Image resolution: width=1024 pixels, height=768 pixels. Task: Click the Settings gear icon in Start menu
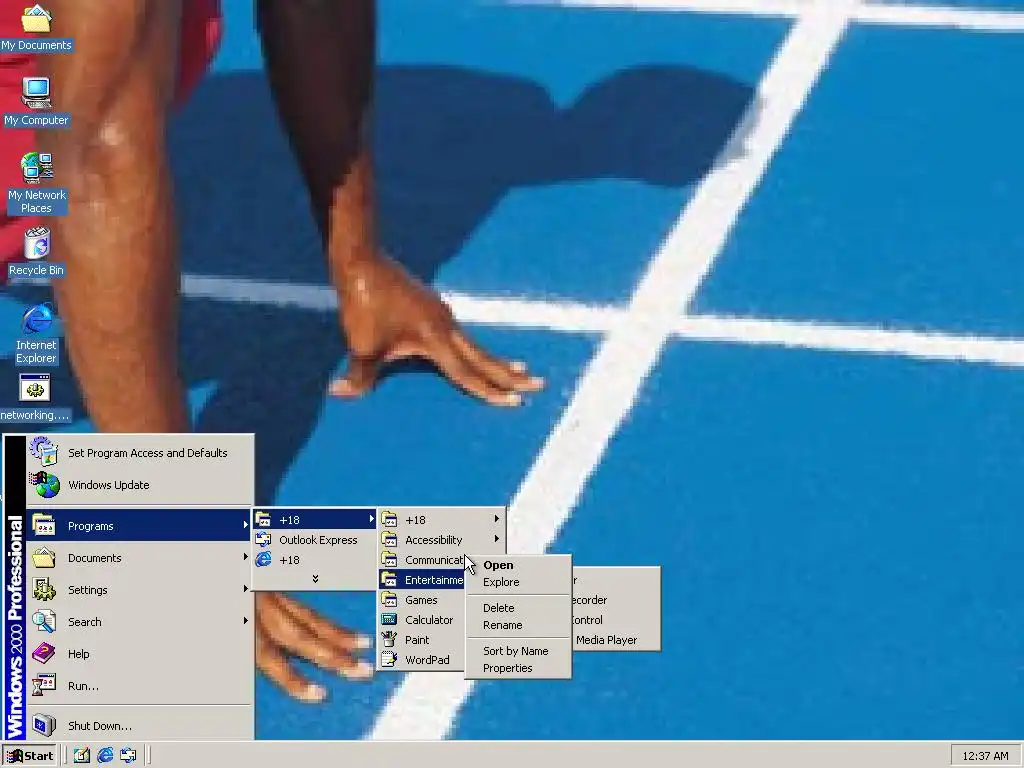pyautogui.click(x=44, y=590)
